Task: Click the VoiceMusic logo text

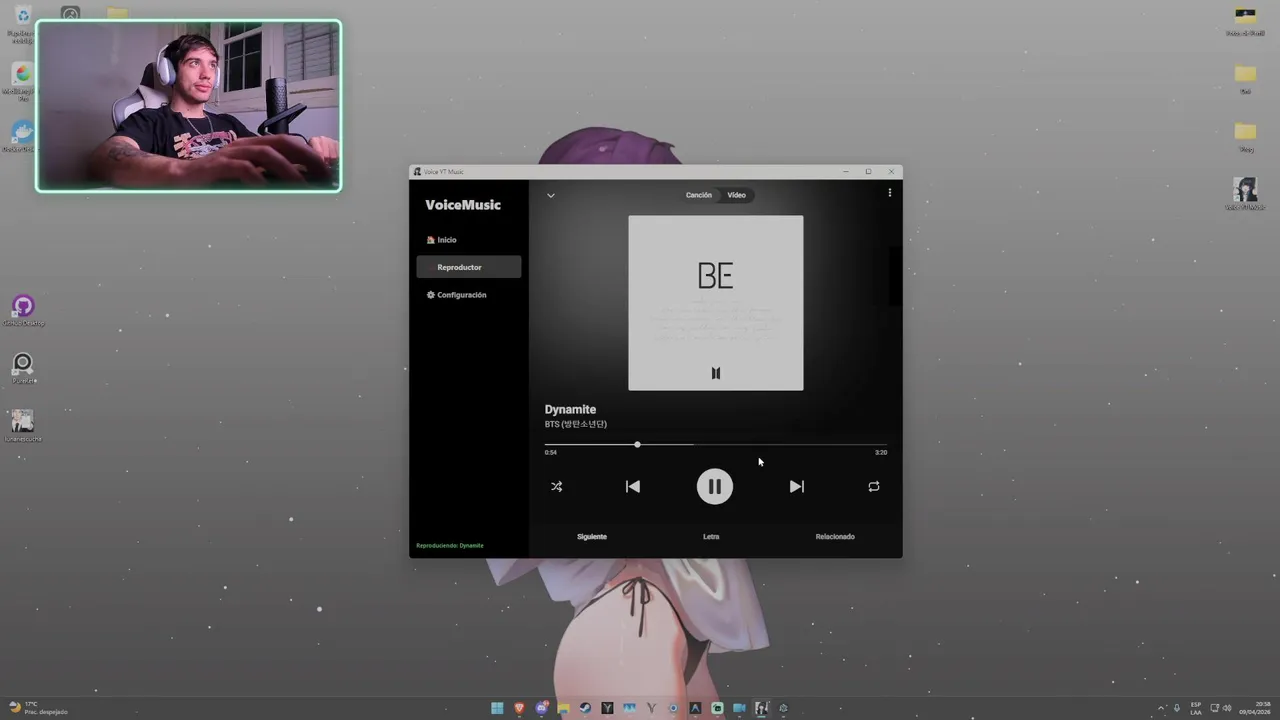Action: 463,205
